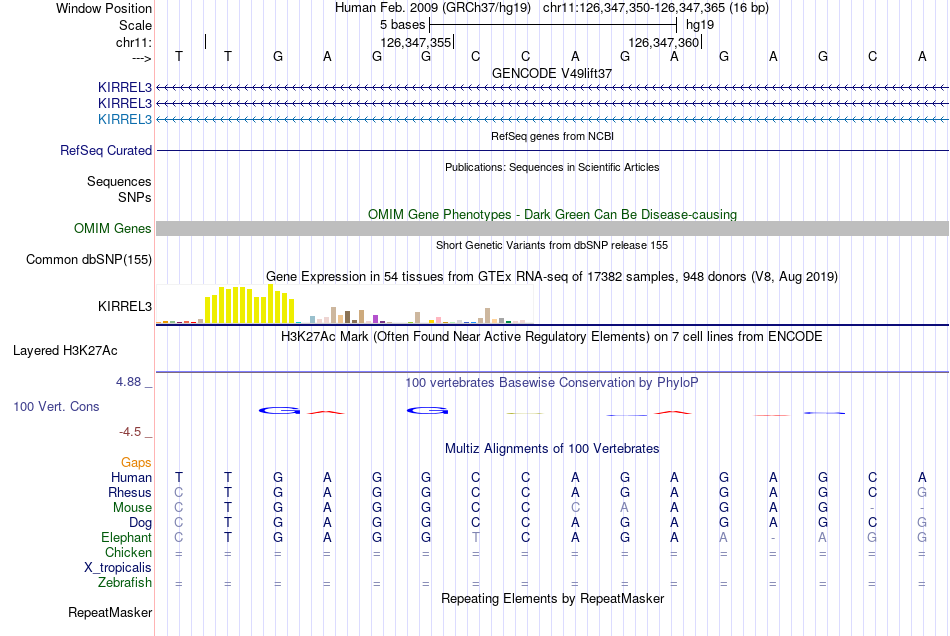Click the '100 Vert. Cons' track label
Screen dimensions: 950x636
click(x=56, y=406)
